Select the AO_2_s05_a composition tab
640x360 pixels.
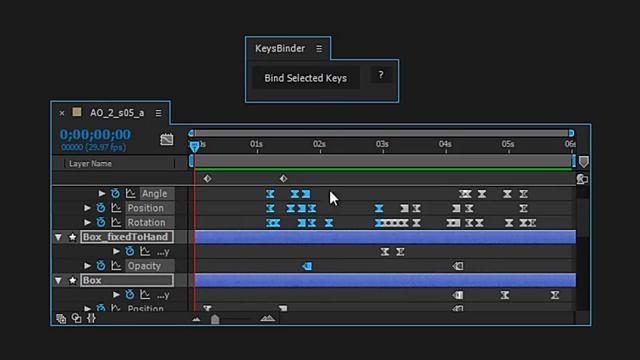coord(117,113)
